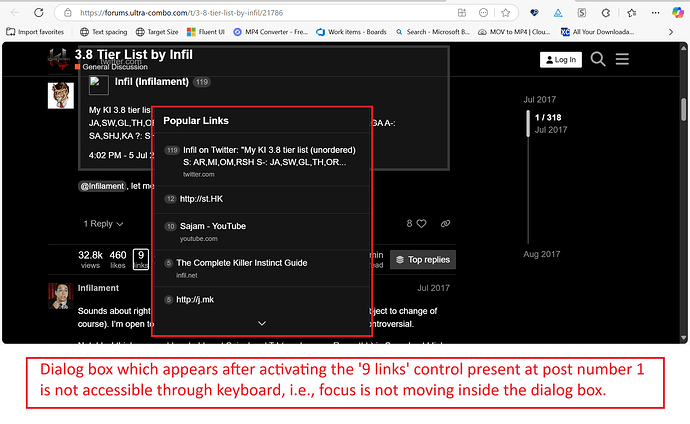This screenshot has height=424, width=690.
Task: Open the forum hamburger menu
Action: point(622,59)
